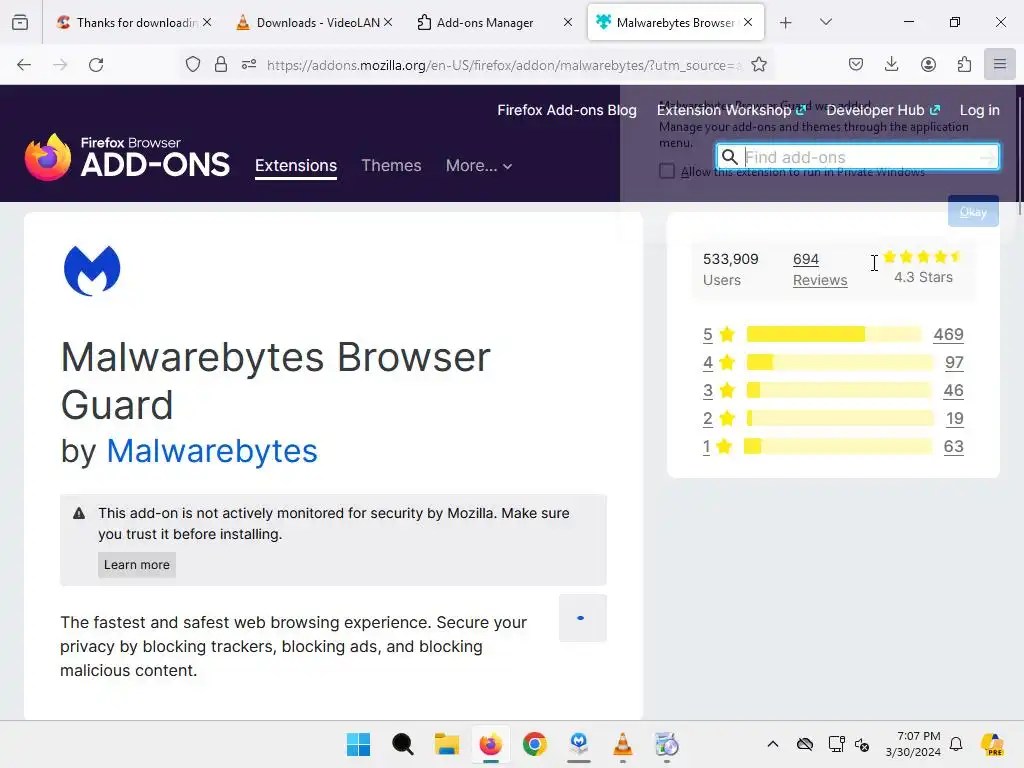Click the Firefox Browser Add-ons logo
The image size is (1024, 768).
coord(127,157)
